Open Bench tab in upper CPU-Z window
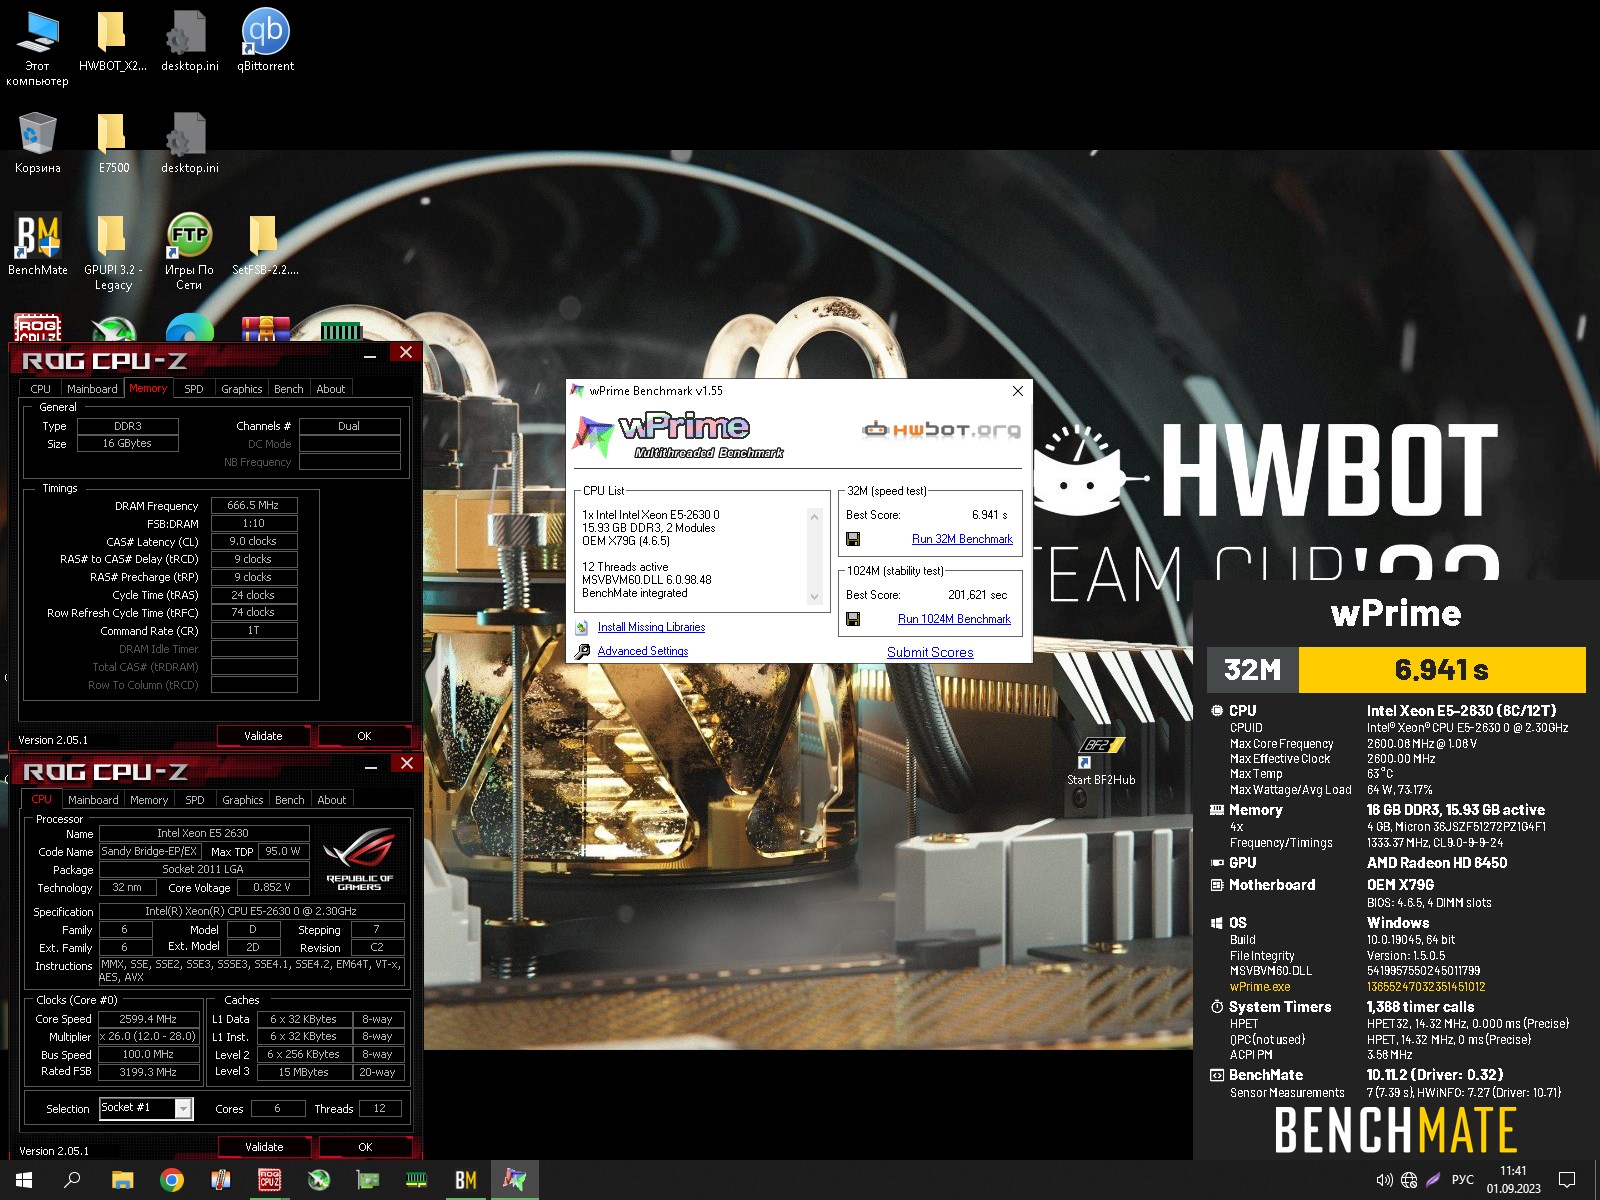Viewport: 1600px width, 1200px height. point(288,389)
